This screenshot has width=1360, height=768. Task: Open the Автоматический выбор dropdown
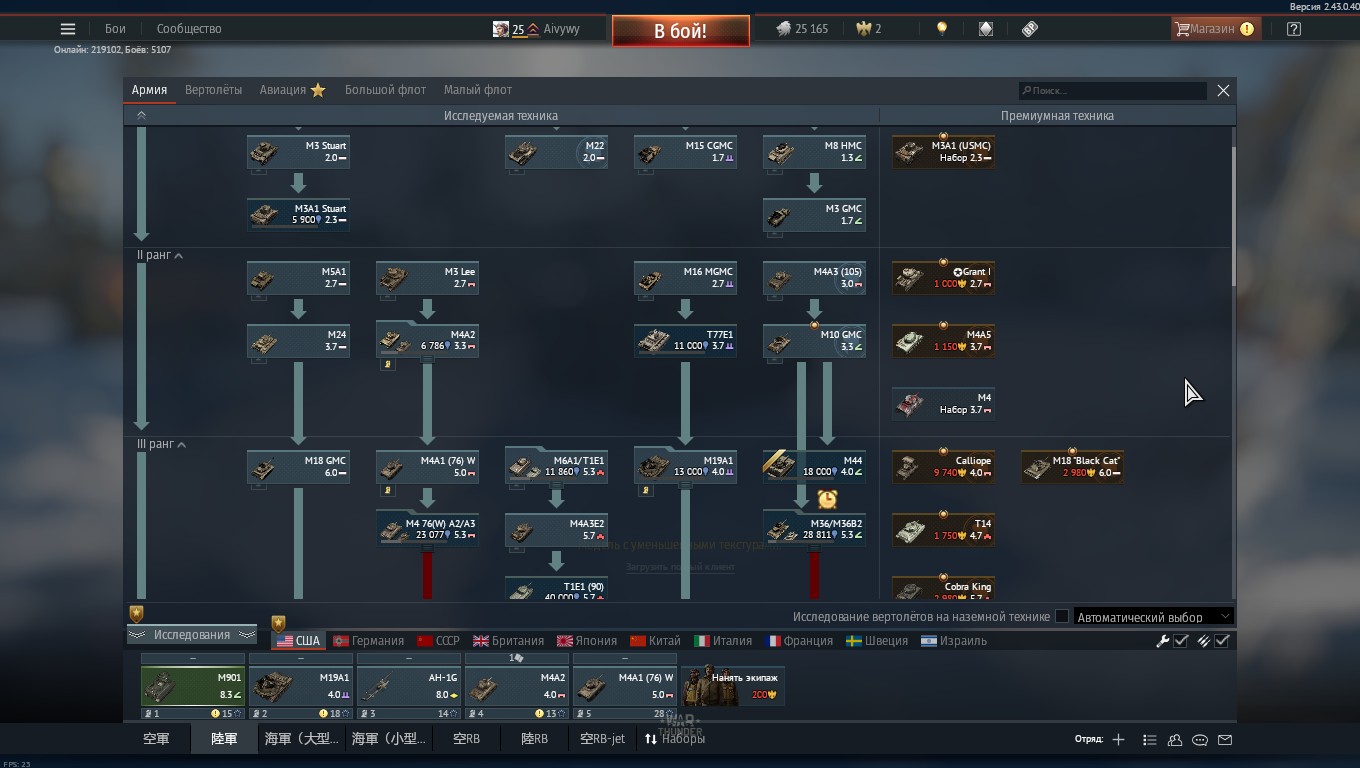[x=1153, y=617]
